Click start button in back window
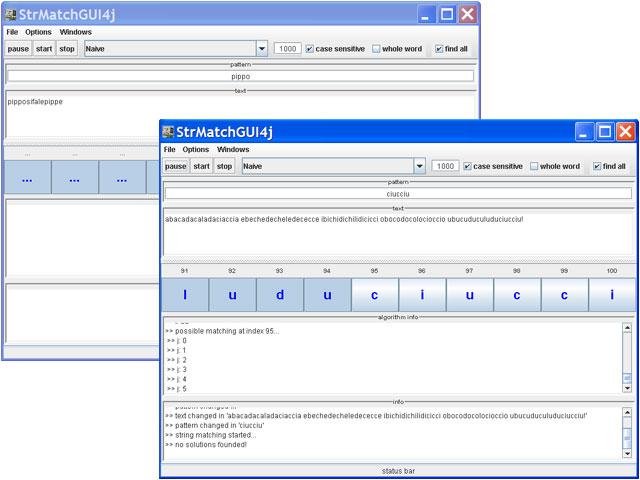Image resolution: width=640 pixels, height=480 pixels. [44, 49]
